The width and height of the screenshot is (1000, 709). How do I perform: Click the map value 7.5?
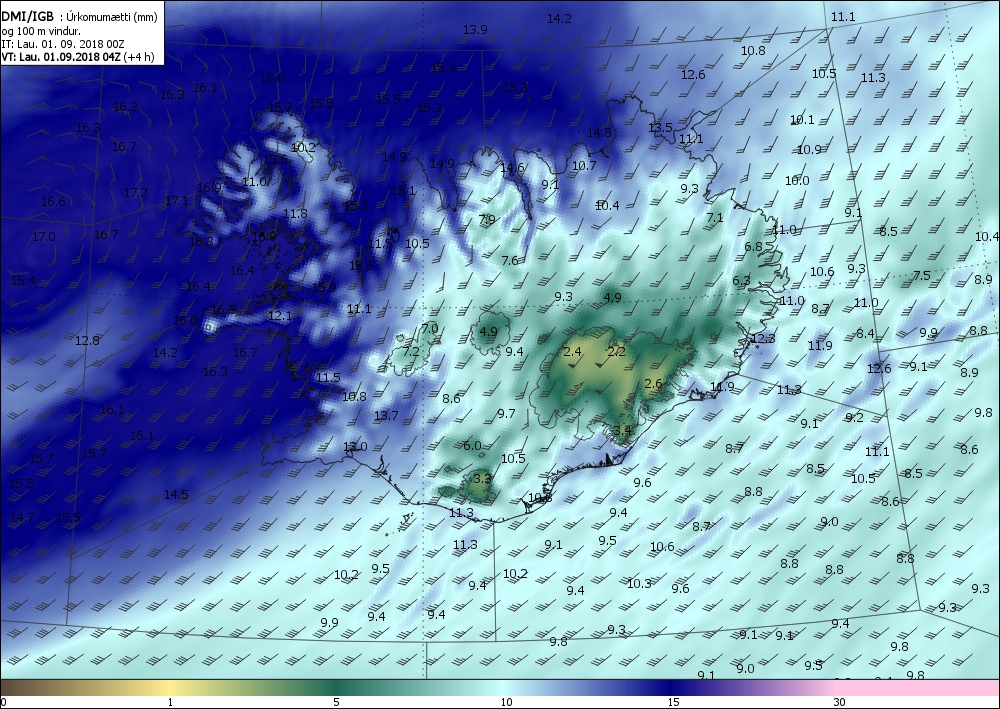click(922, 275)
